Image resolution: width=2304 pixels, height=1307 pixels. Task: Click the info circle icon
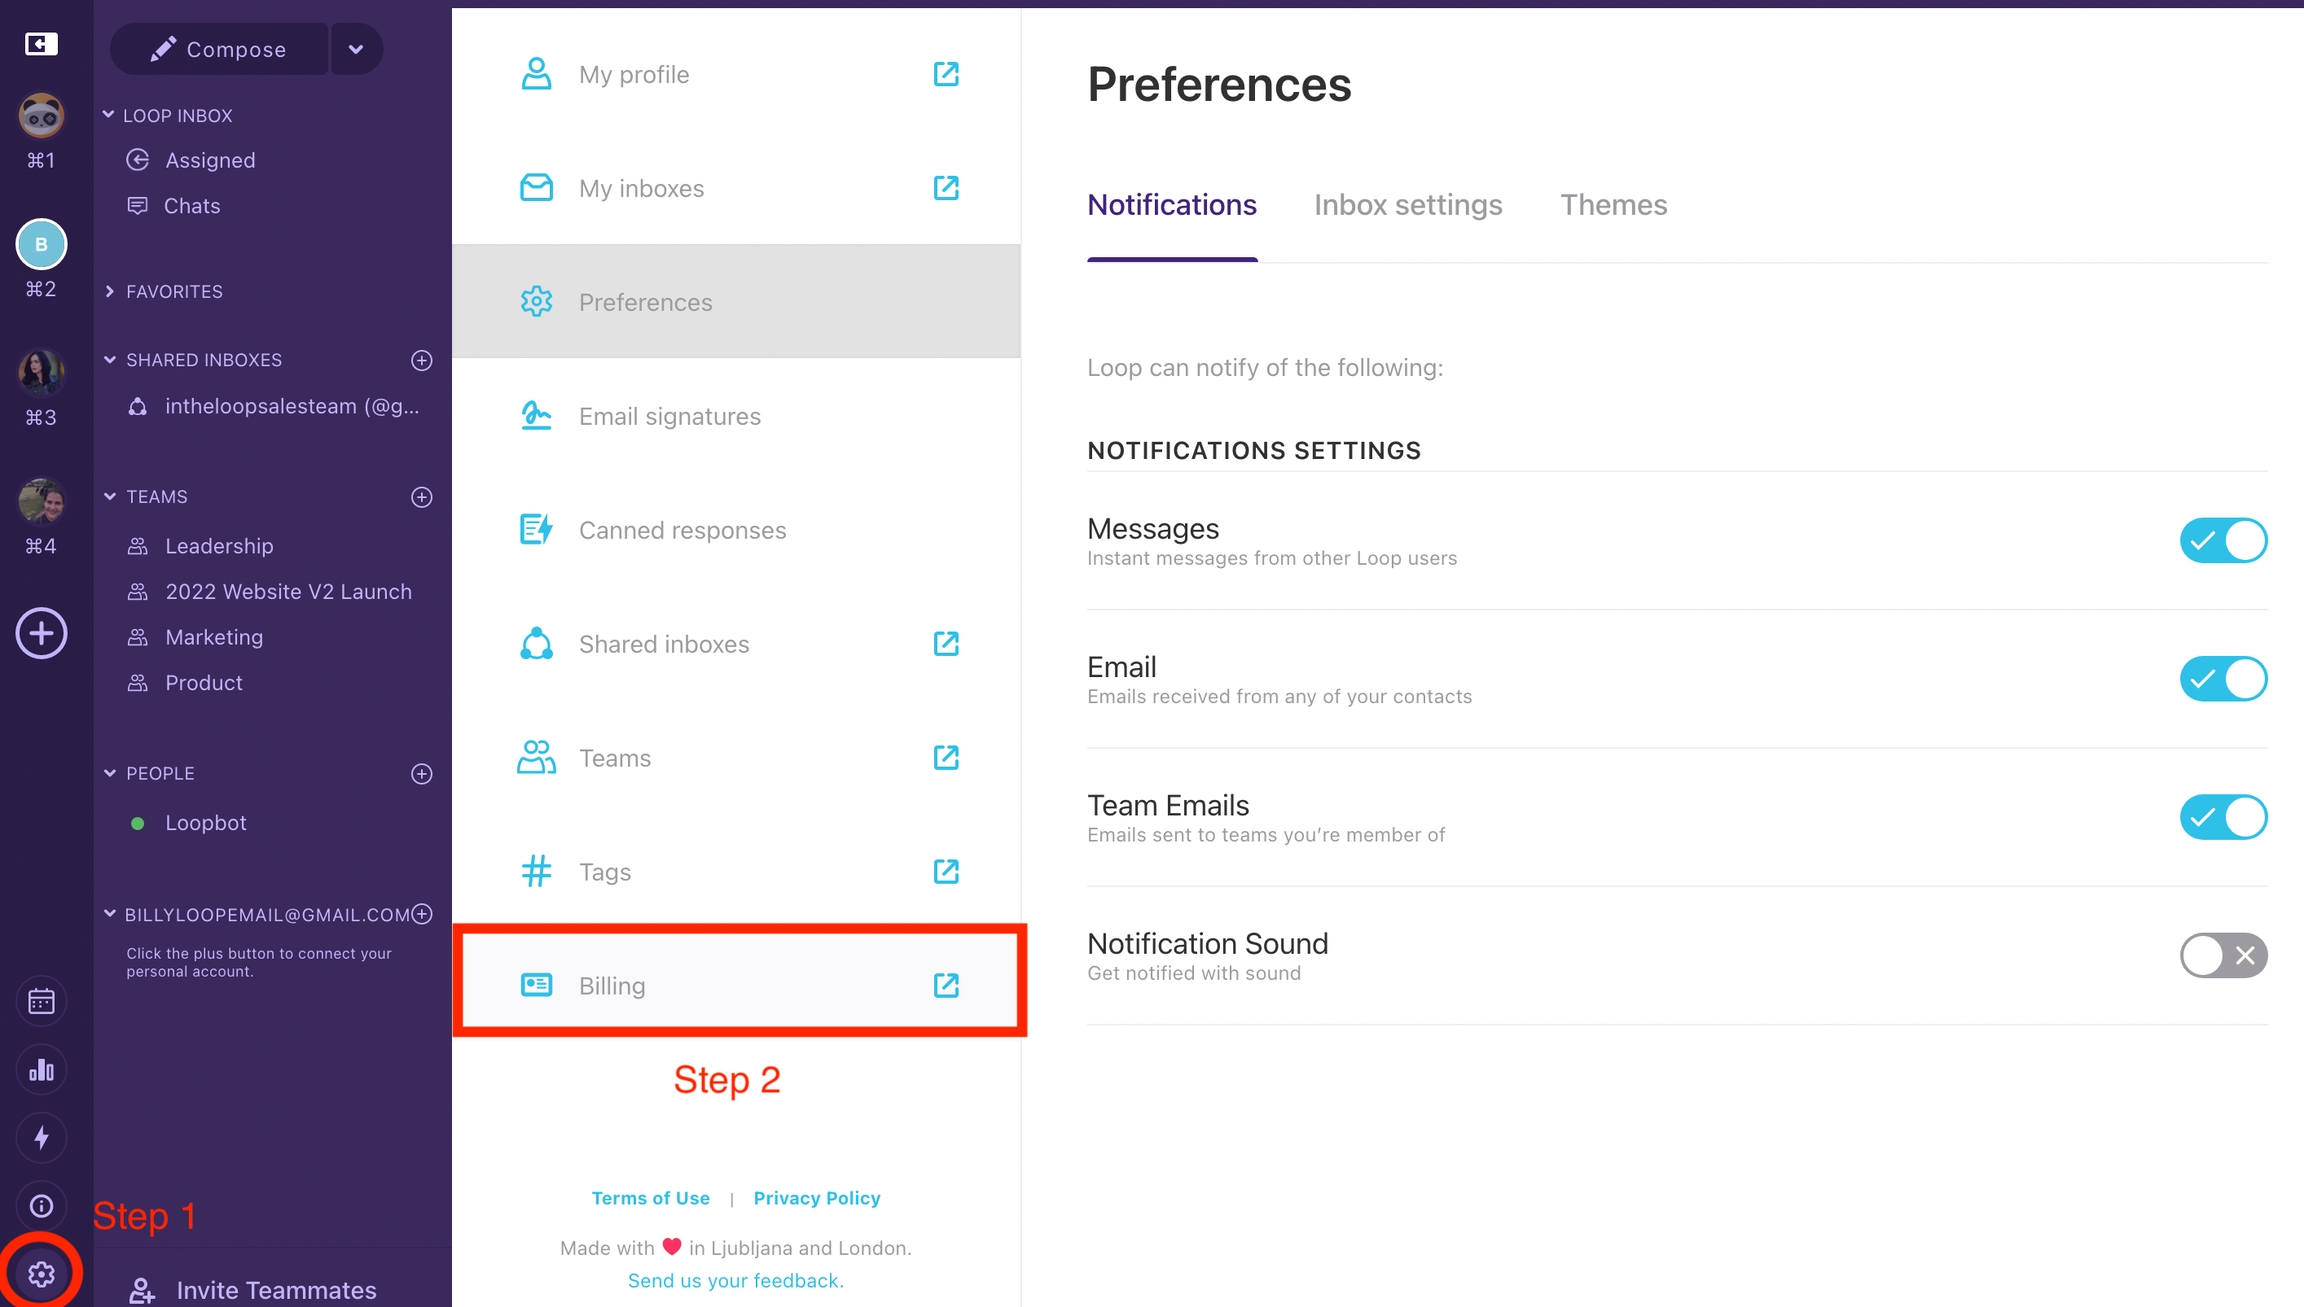[41, 1206]
